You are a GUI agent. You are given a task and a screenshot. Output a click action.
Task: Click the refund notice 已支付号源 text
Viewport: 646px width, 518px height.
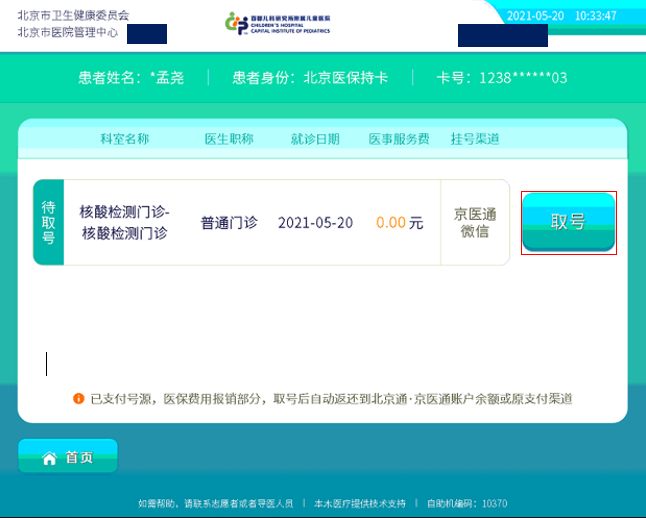click(331, 398)
